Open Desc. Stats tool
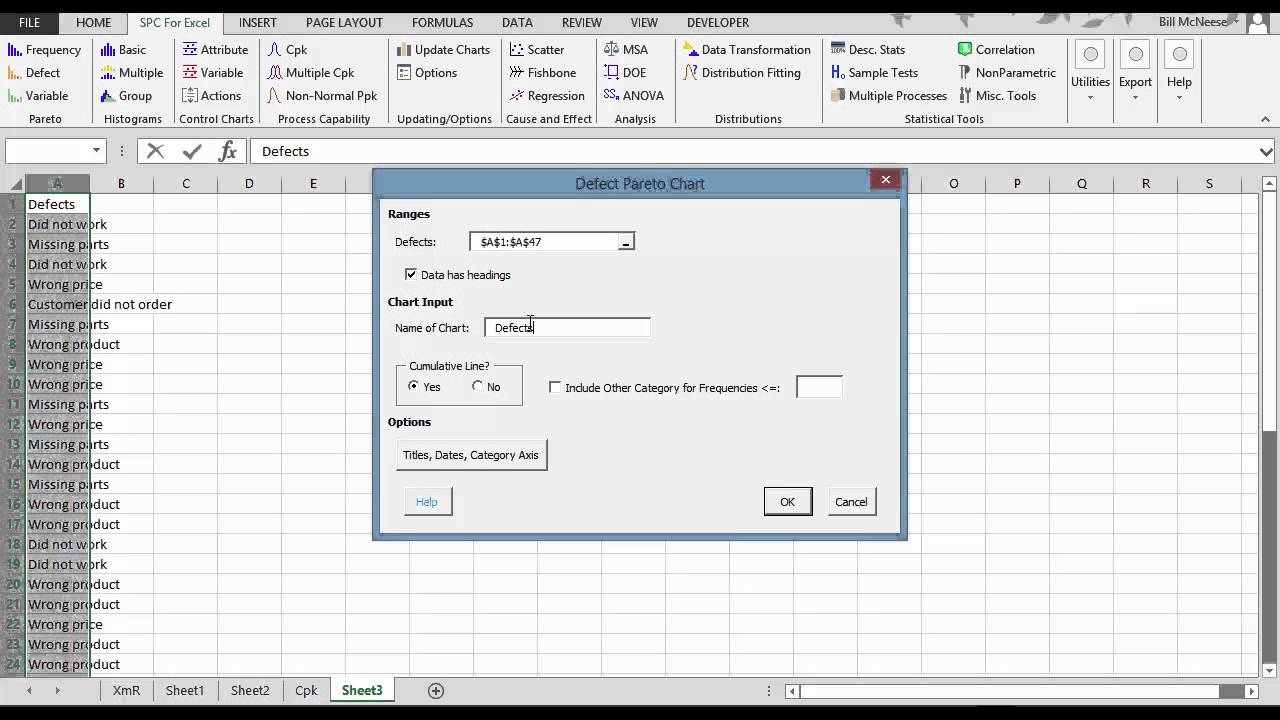The image size is (1280, 720). point(867,49)
